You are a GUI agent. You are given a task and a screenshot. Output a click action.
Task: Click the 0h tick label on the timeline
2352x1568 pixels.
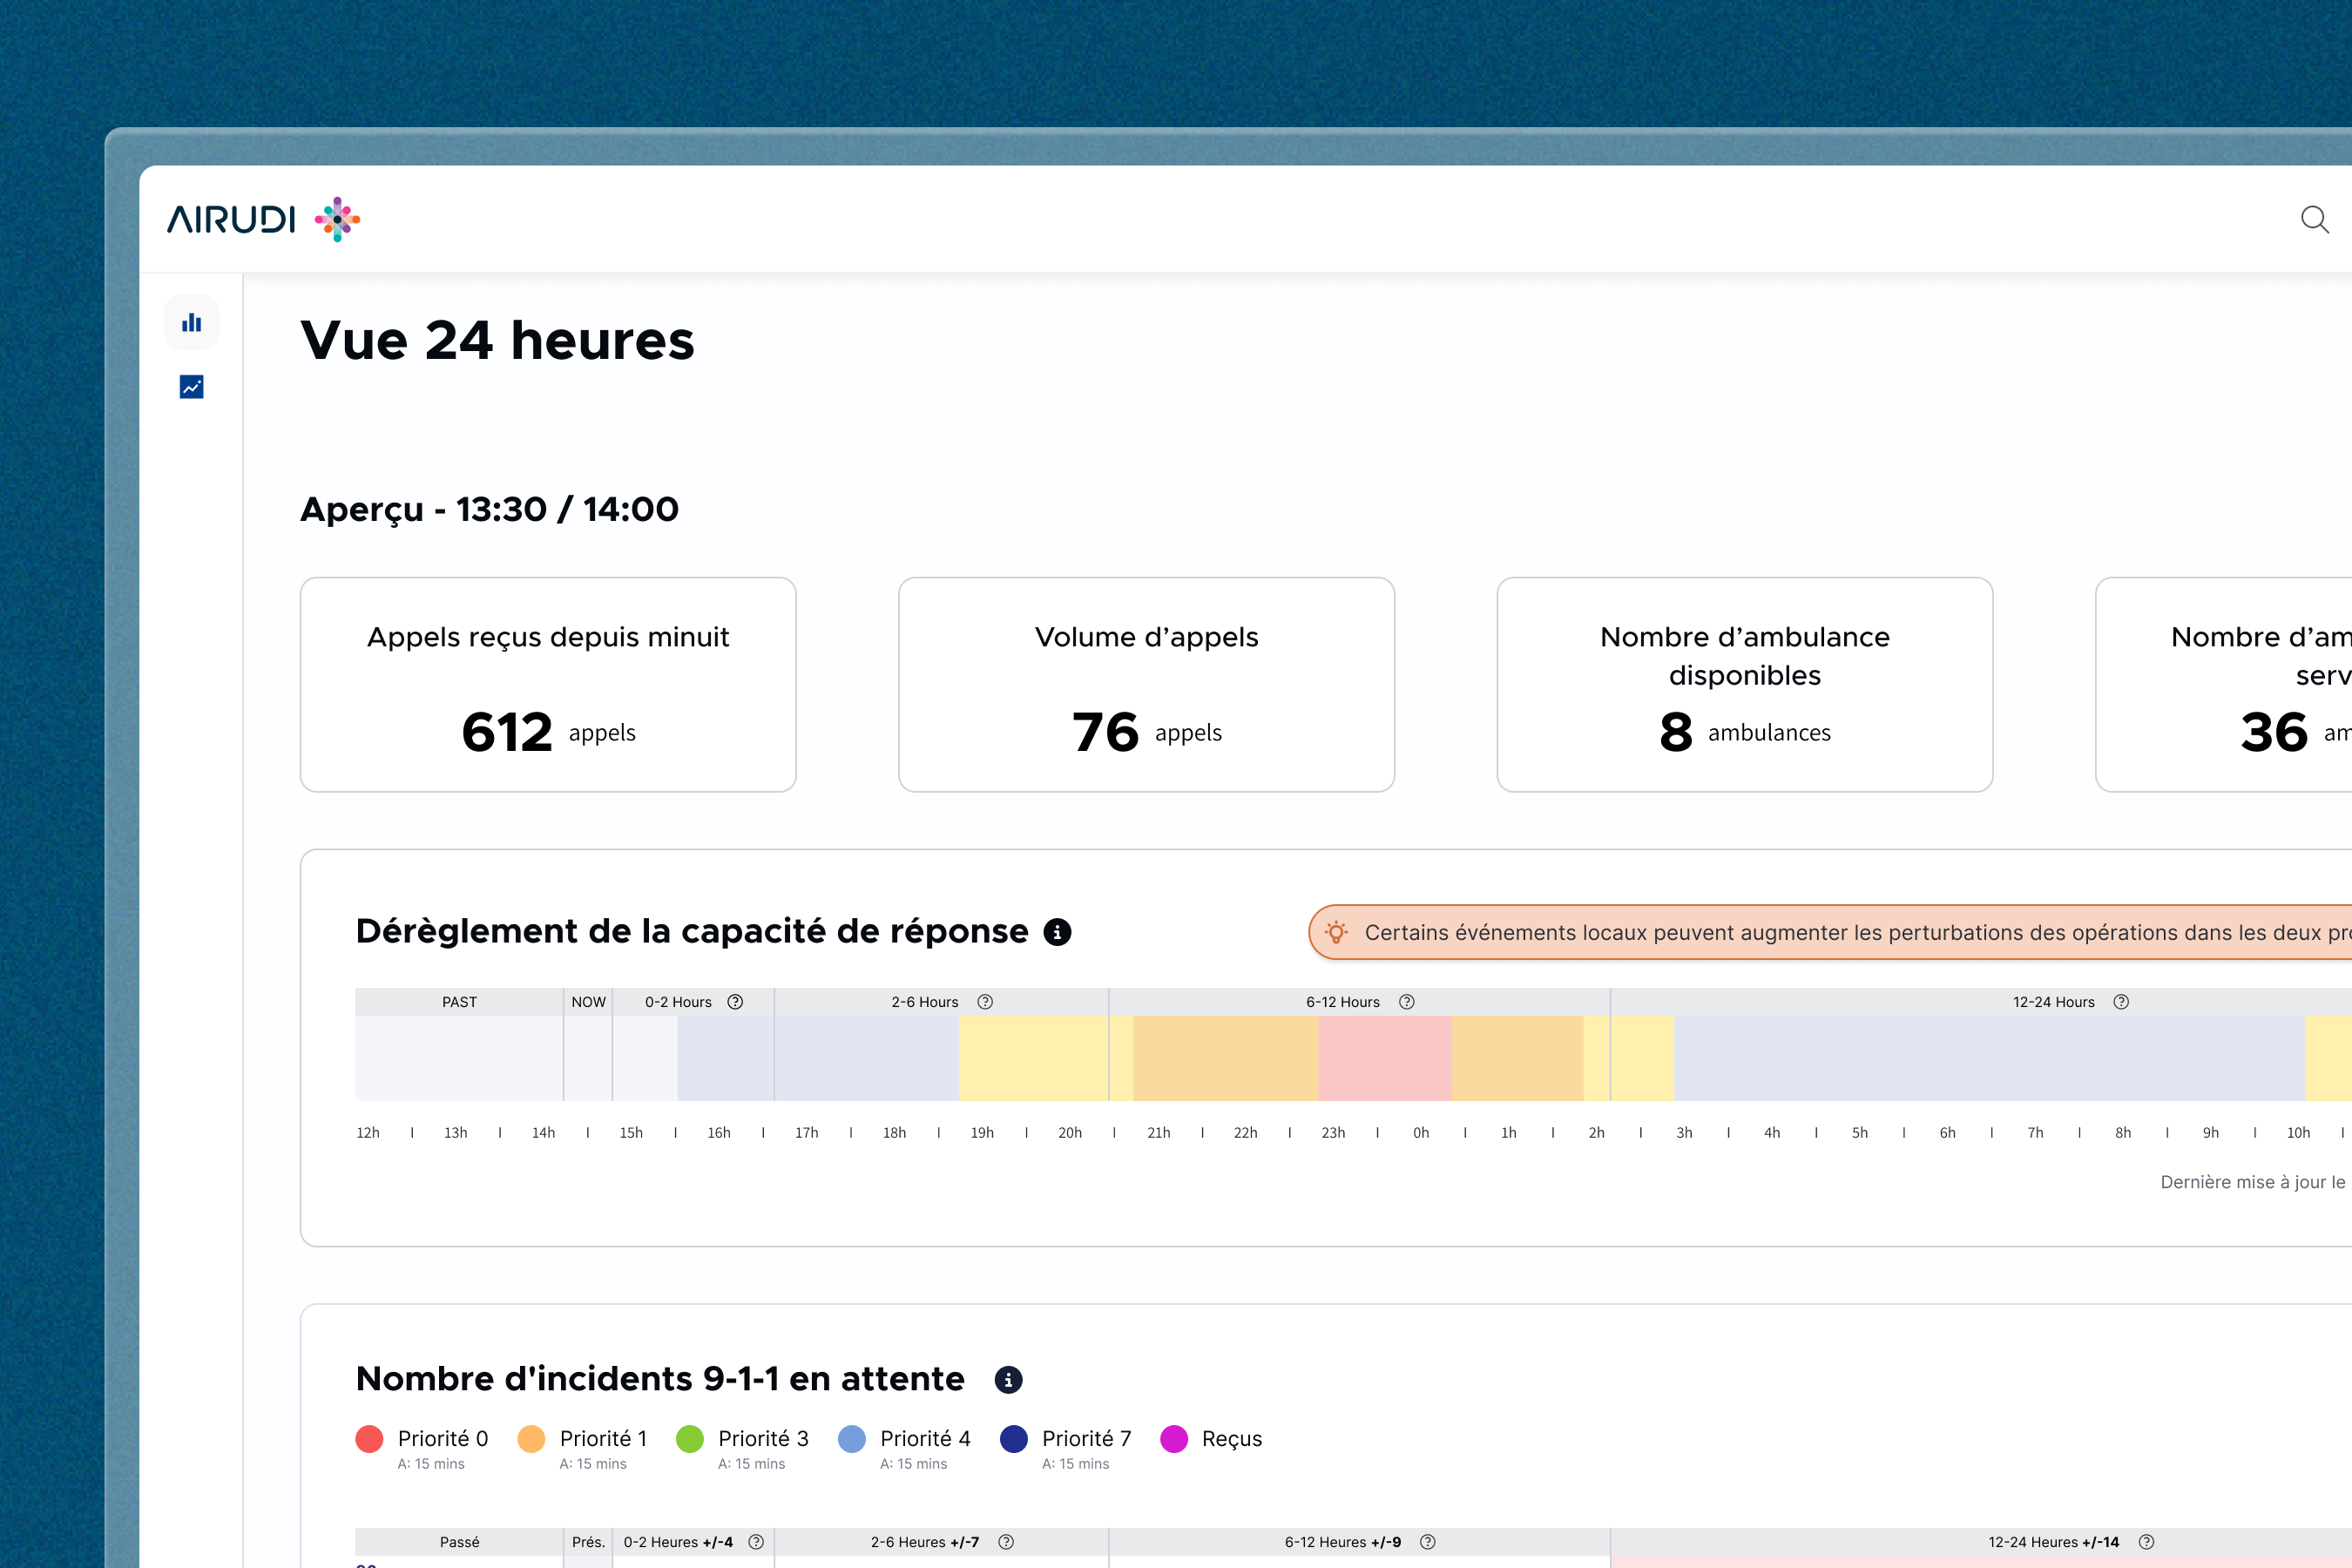click(1421, 1133)
